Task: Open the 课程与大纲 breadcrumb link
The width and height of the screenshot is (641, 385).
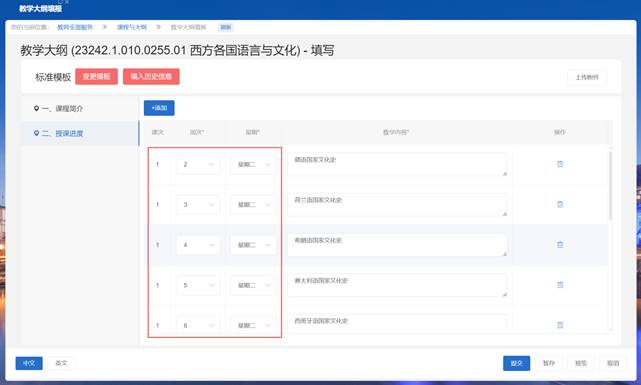Action: [132, 27]
